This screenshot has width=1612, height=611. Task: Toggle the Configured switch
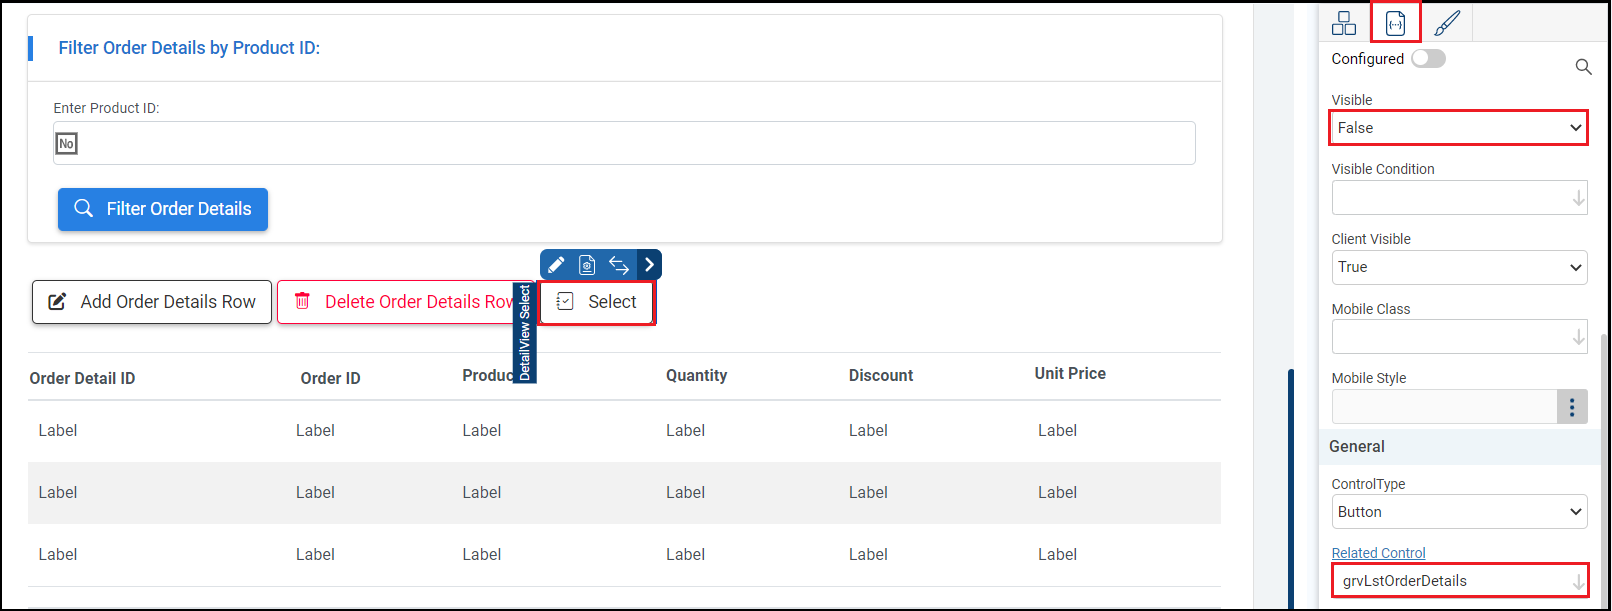(x=1428, y=59)
